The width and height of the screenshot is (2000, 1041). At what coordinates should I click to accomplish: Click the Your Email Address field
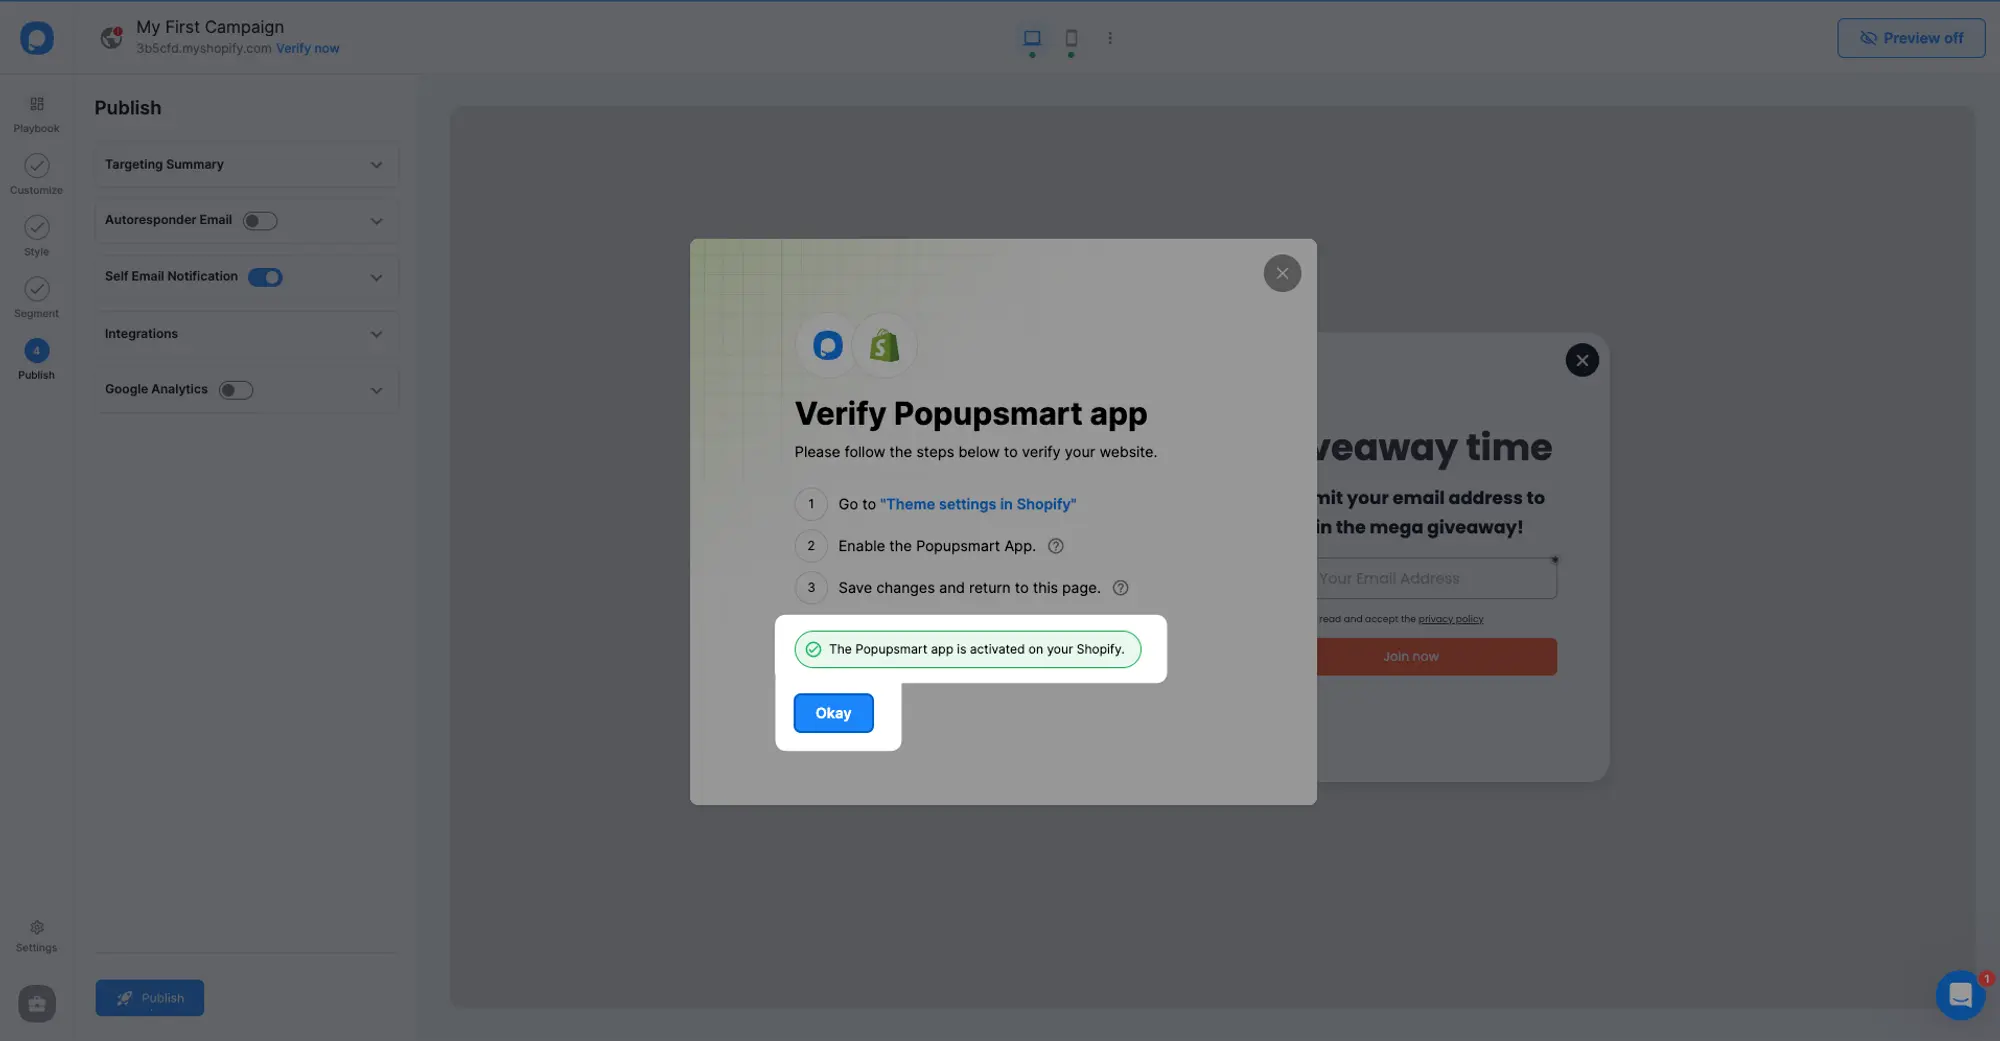1436,578
